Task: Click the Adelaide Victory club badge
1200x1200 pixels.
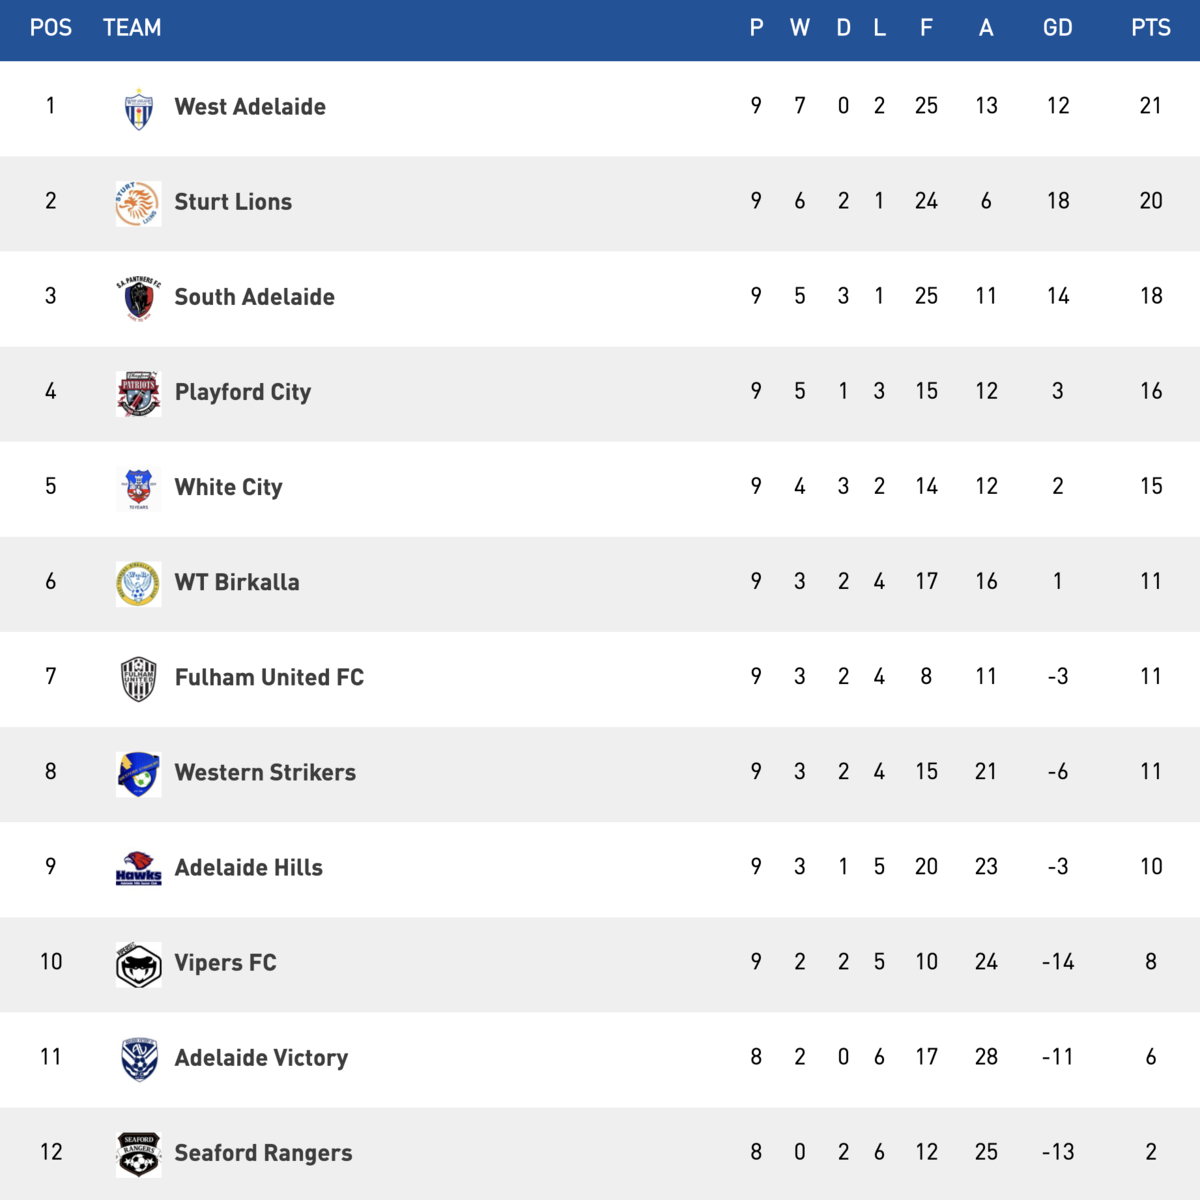Action: pos(138,1059)
